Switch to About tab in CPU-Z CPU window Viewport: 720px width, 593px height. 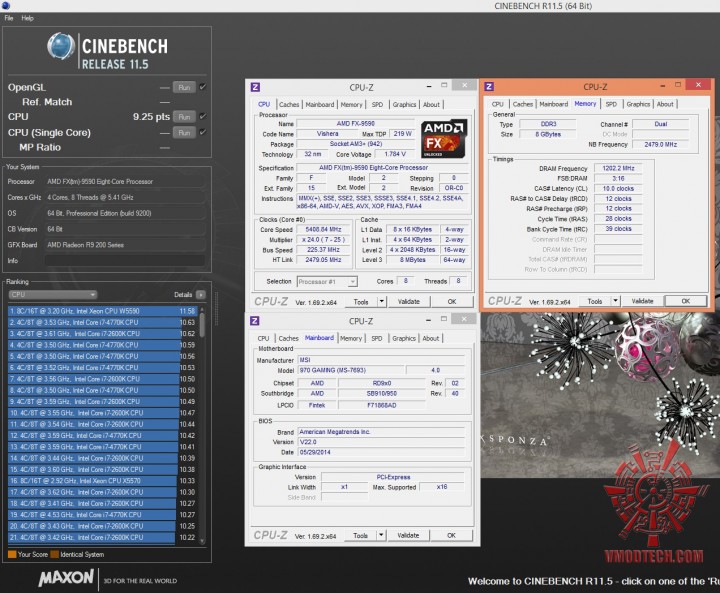(431, 104)
